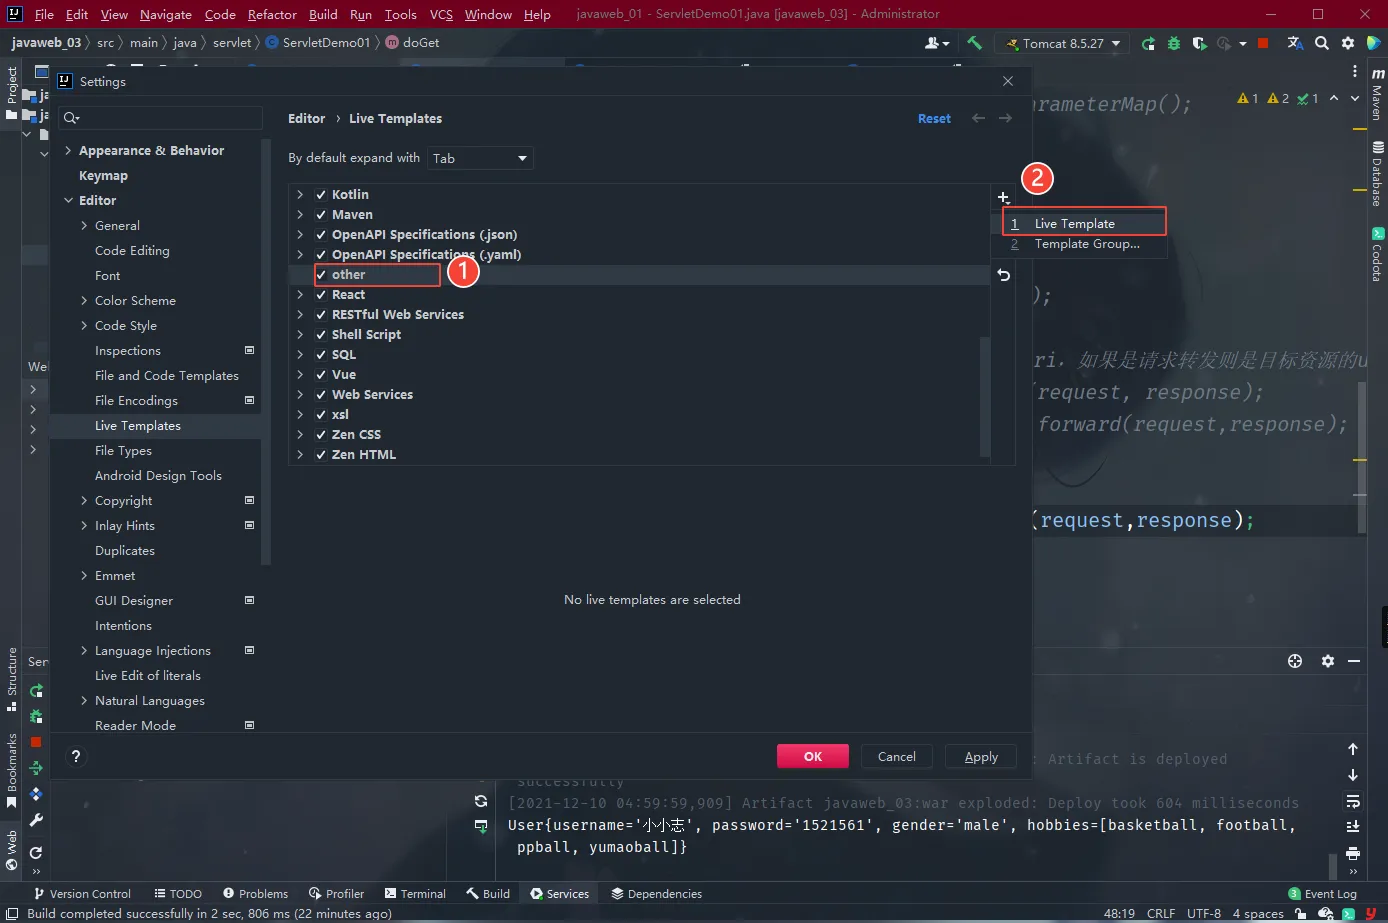Open the Problems tool tab
The image size is (1388, 923).
[255, 894]
